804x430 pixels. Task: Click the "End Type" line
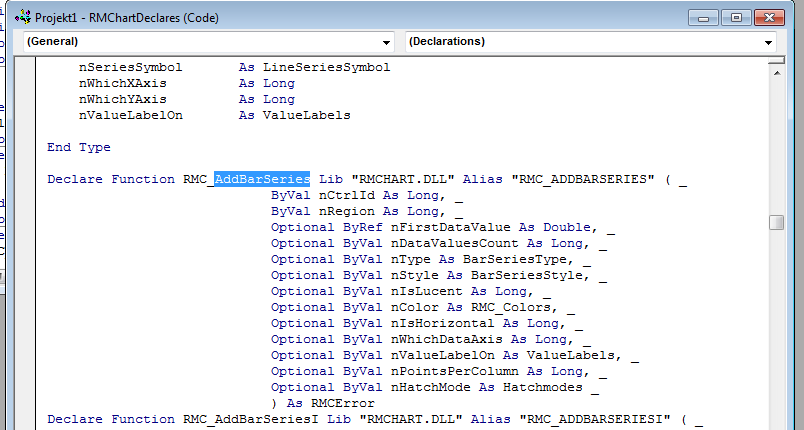[x=79, y=147]
